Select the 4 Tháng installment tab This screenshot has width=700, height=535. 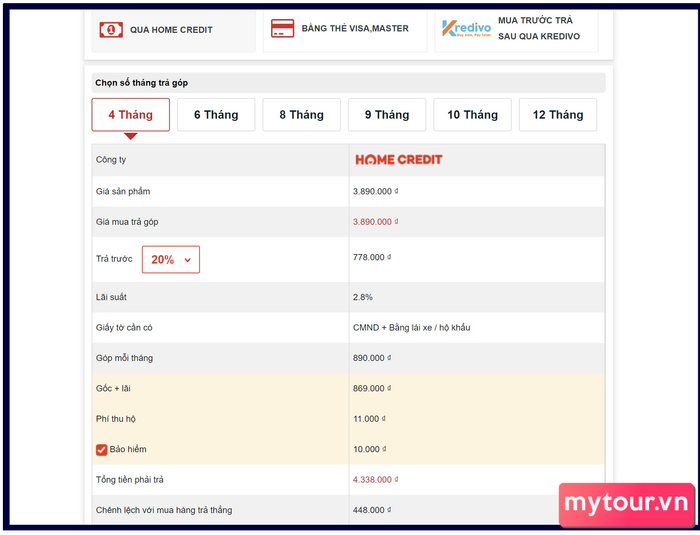pyautogui.click(x=131, y=115)
